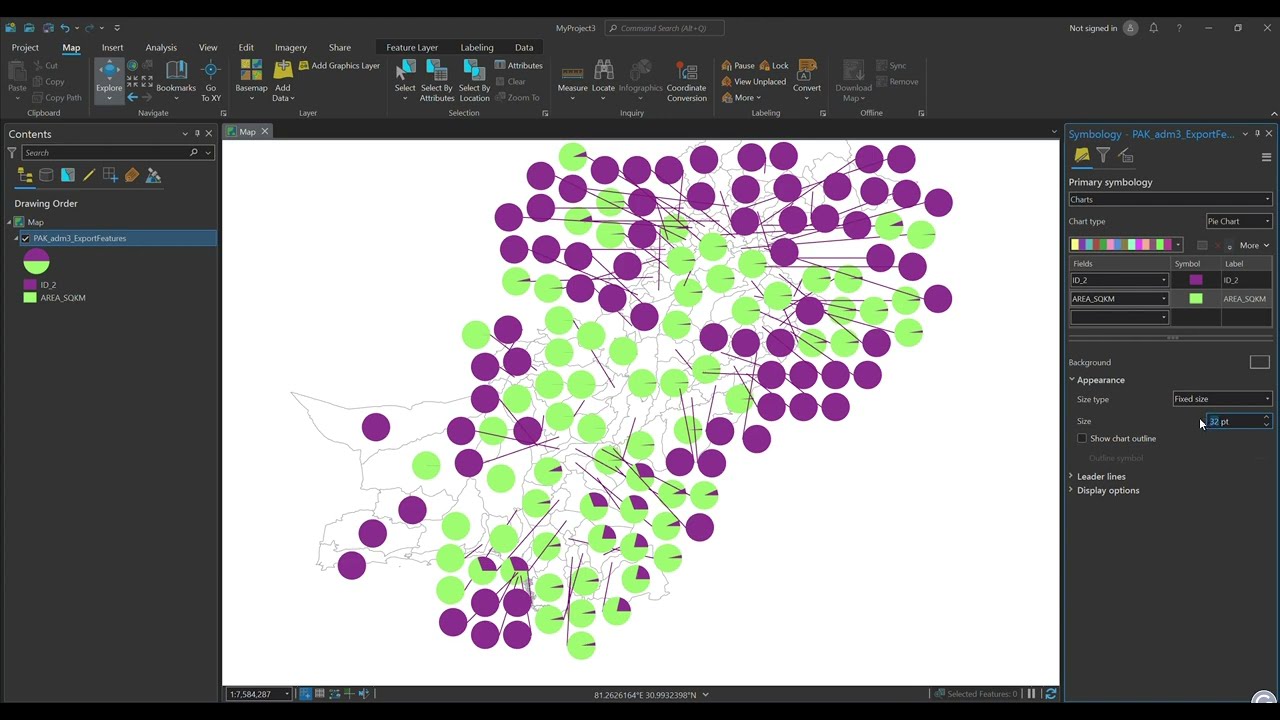Enable Show chart outline checkbox

click(x=1082, y=439)
